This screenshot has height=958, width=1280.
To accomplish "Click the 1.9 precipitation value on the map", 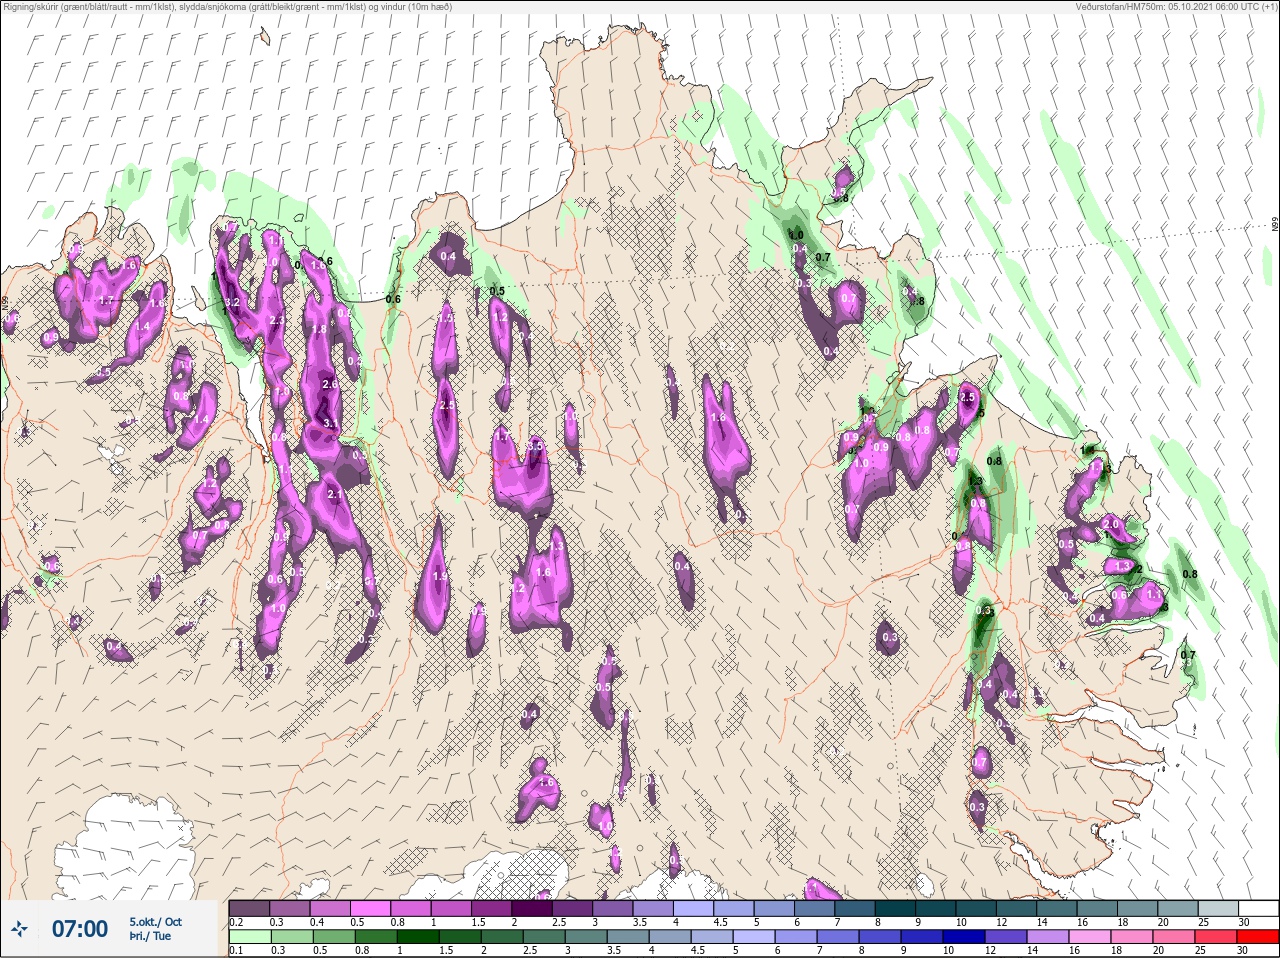I will point(439,576).
